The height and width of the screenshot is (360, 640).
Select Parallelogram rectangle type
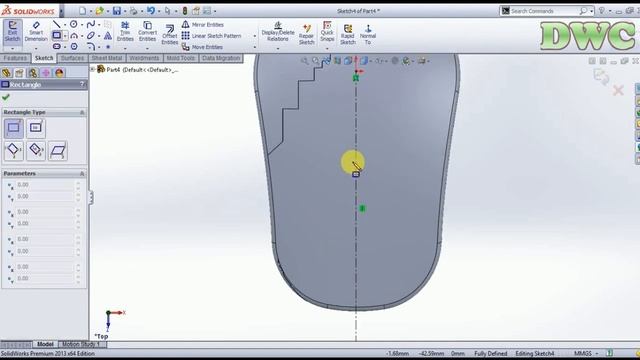pos(58,151)
